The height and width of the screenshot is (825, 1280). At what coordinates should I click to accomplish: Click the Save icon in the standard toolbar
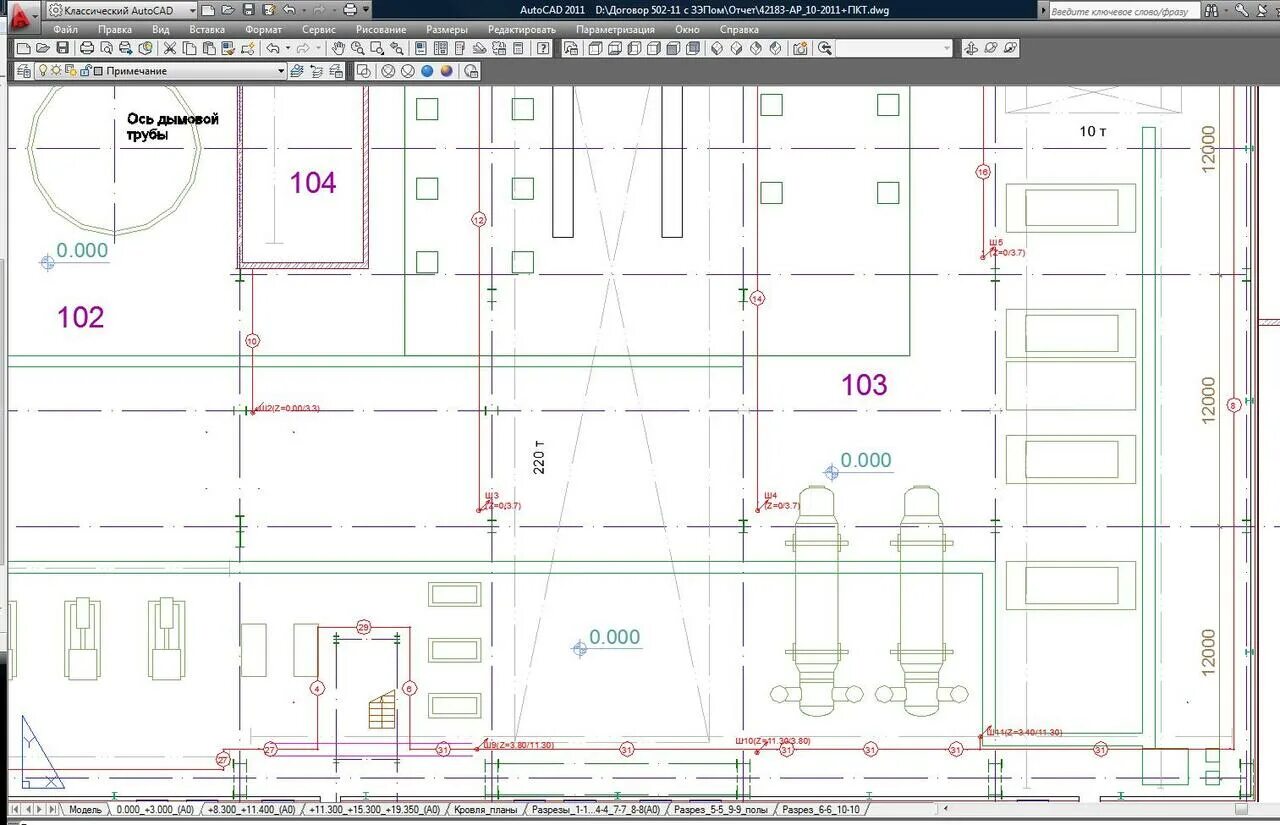tap(62, 48)
